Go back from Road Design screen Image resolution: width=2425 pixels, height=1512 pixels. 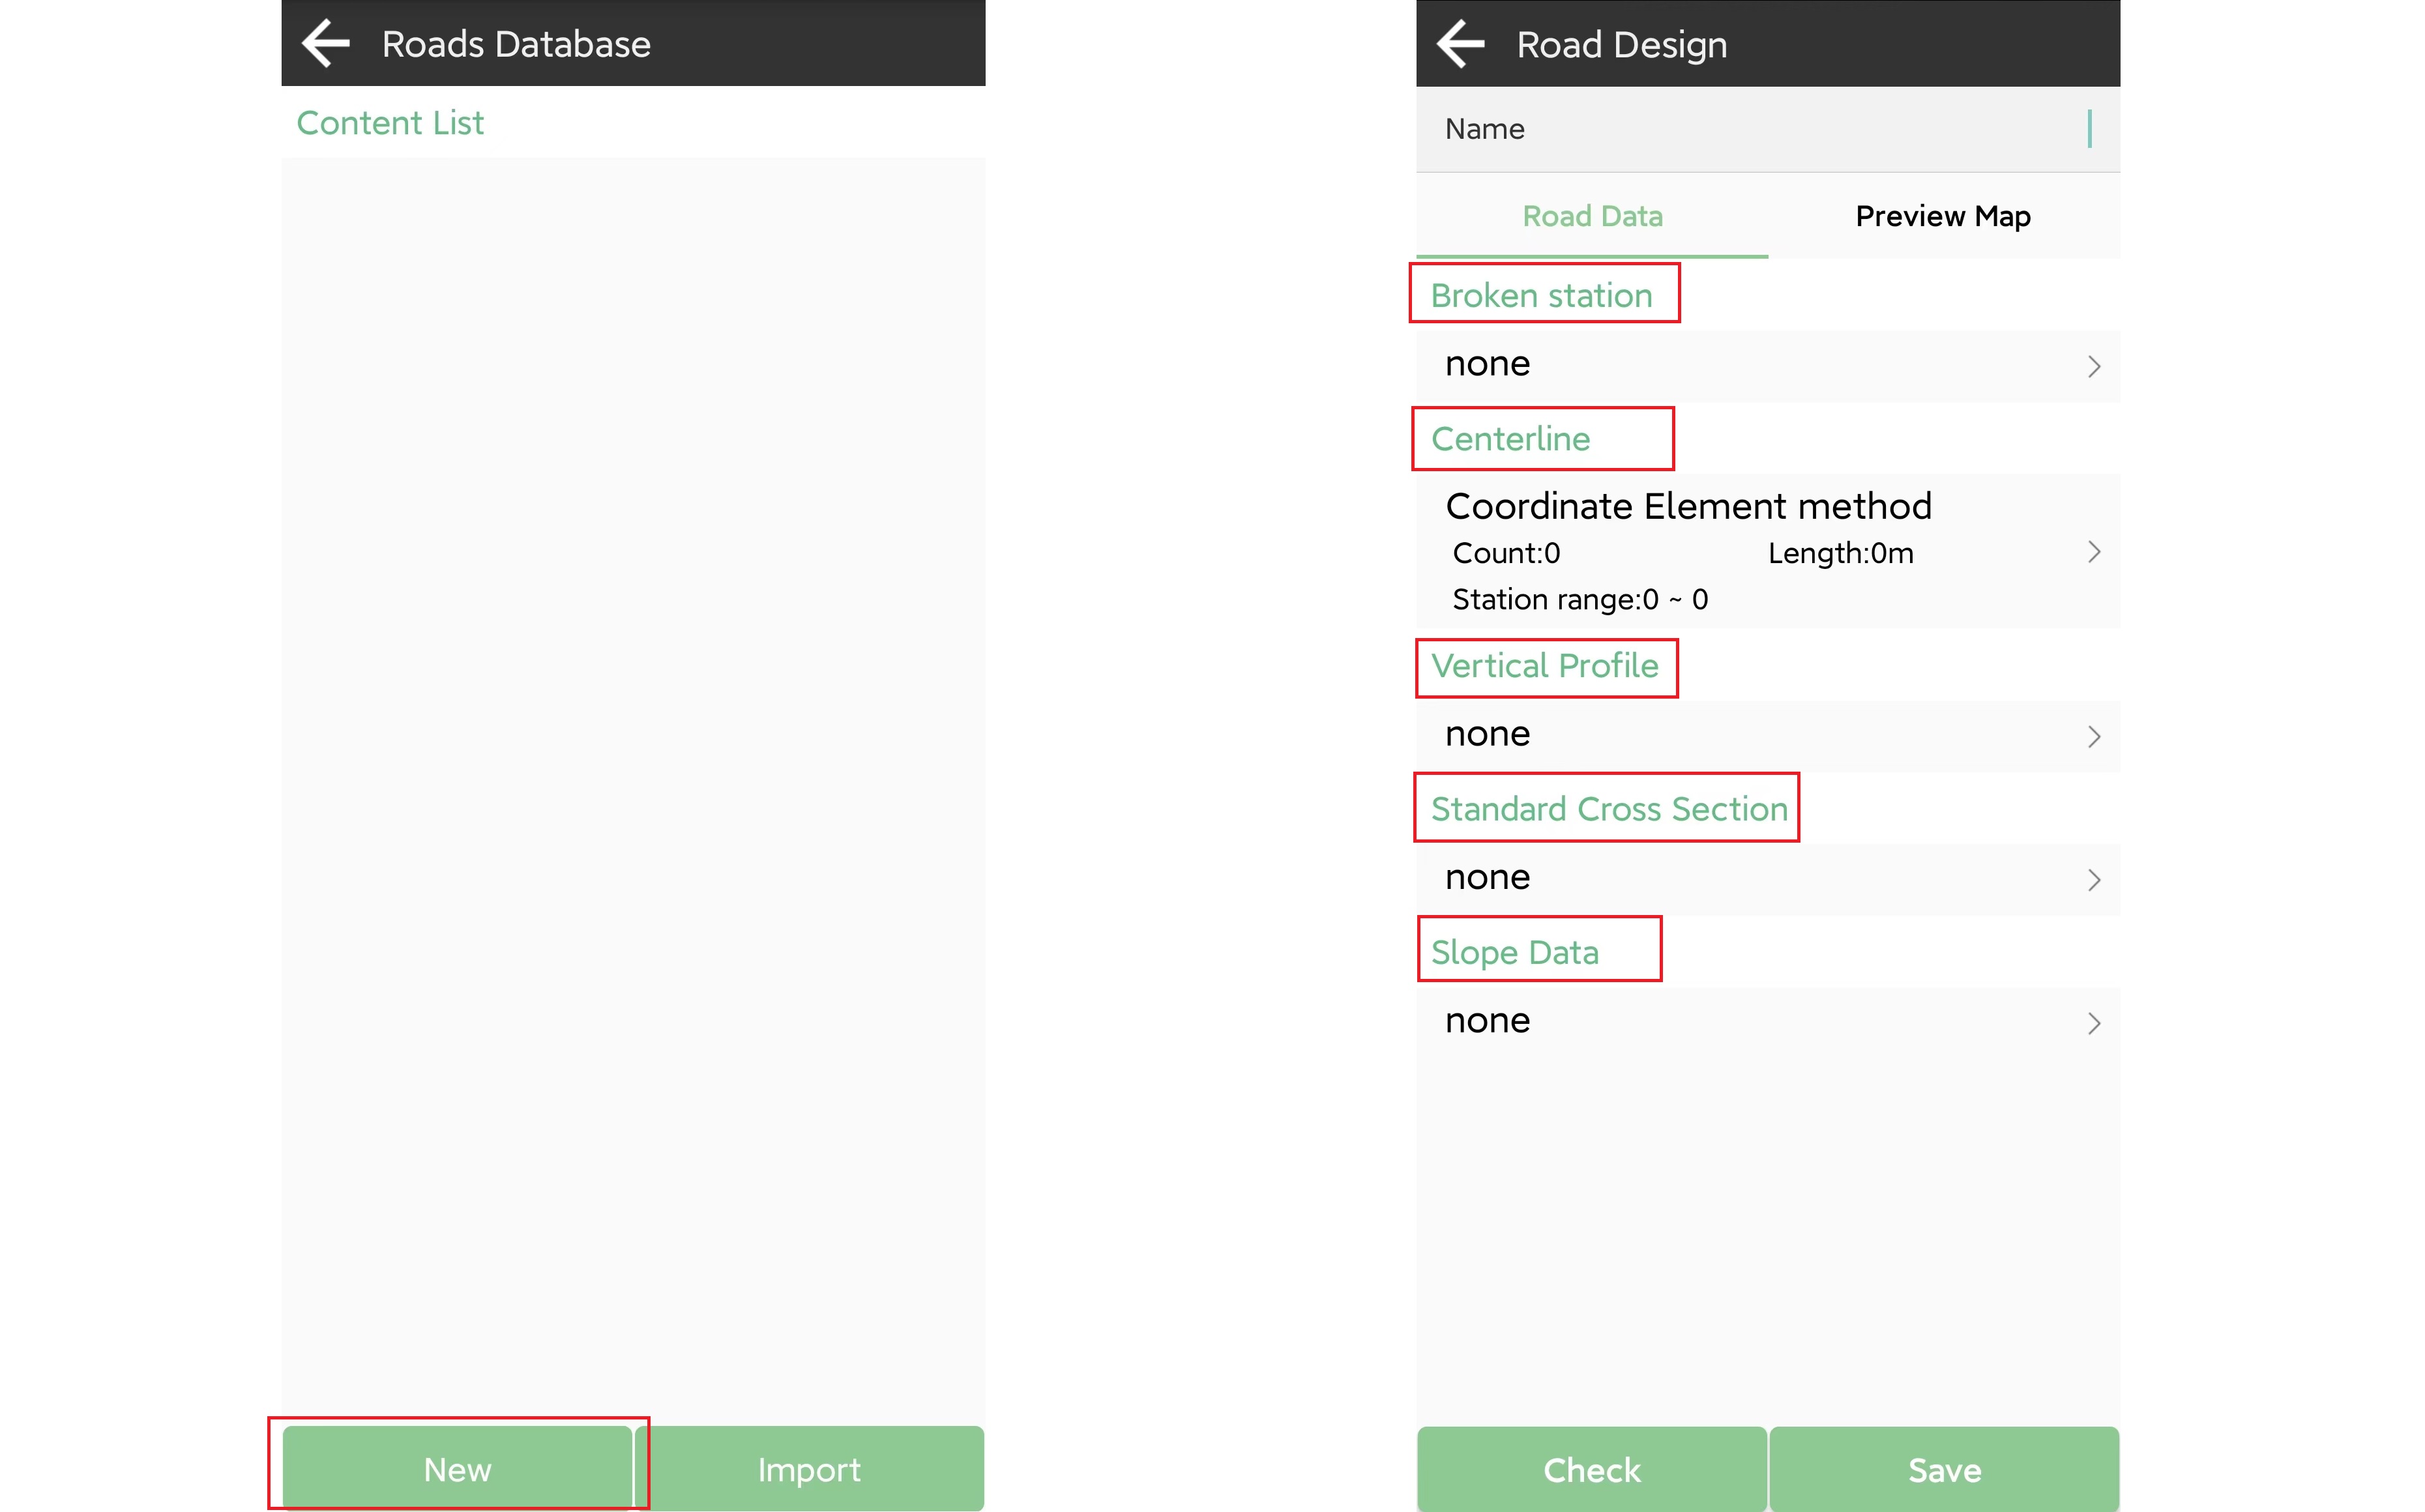click(1461, 44)
